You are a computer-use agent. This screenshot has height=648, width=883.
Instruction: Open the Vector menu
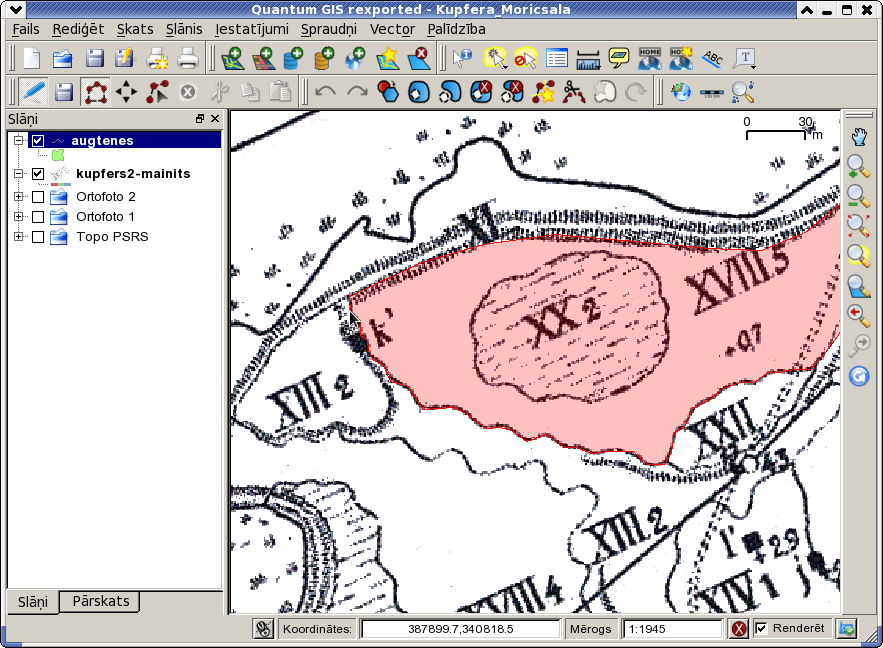[x=392, y=29]
